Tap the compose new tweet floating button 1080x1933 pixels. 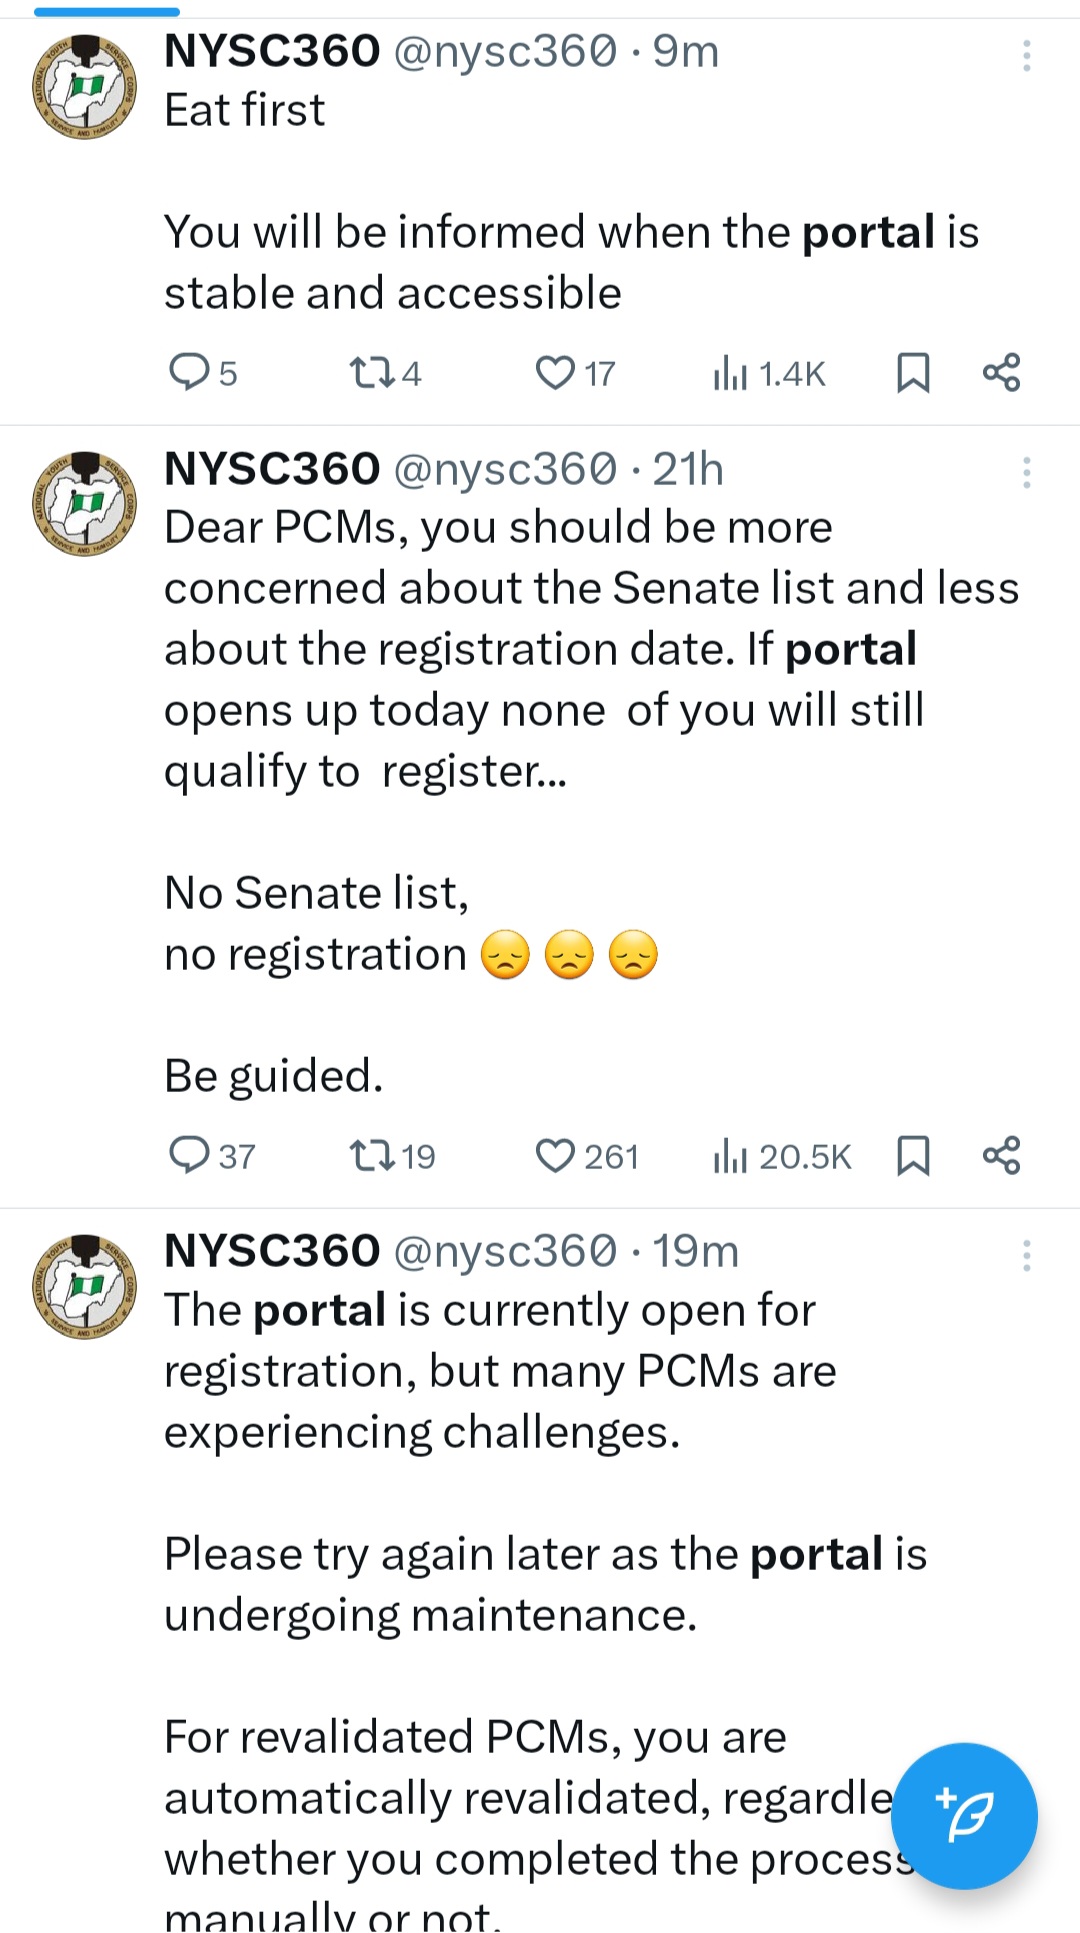pyautogui.click(x=964, y=1815)
